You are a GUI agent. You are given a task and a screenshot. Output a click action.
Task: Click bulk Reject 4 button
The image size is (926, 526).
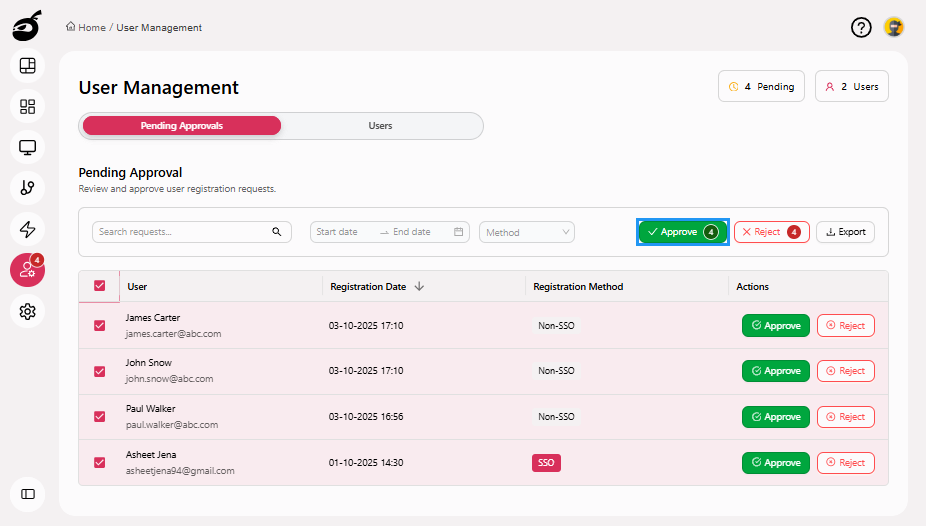click(771, 232)
